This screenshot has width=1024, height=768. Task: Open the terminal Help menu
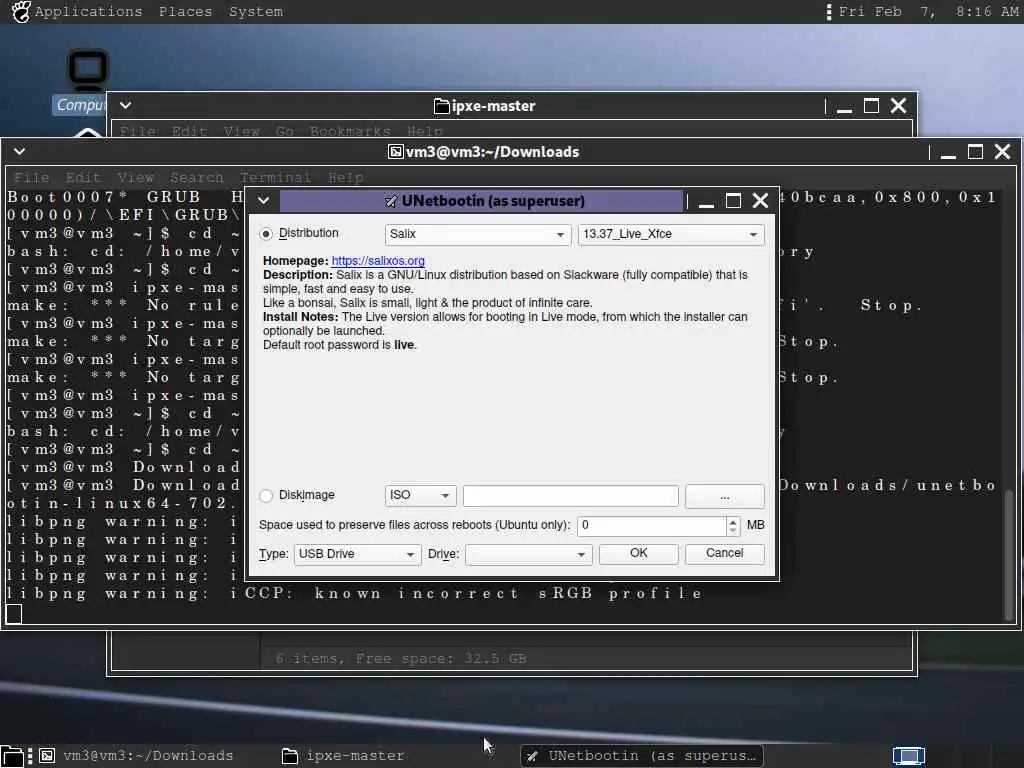(345, 178)
